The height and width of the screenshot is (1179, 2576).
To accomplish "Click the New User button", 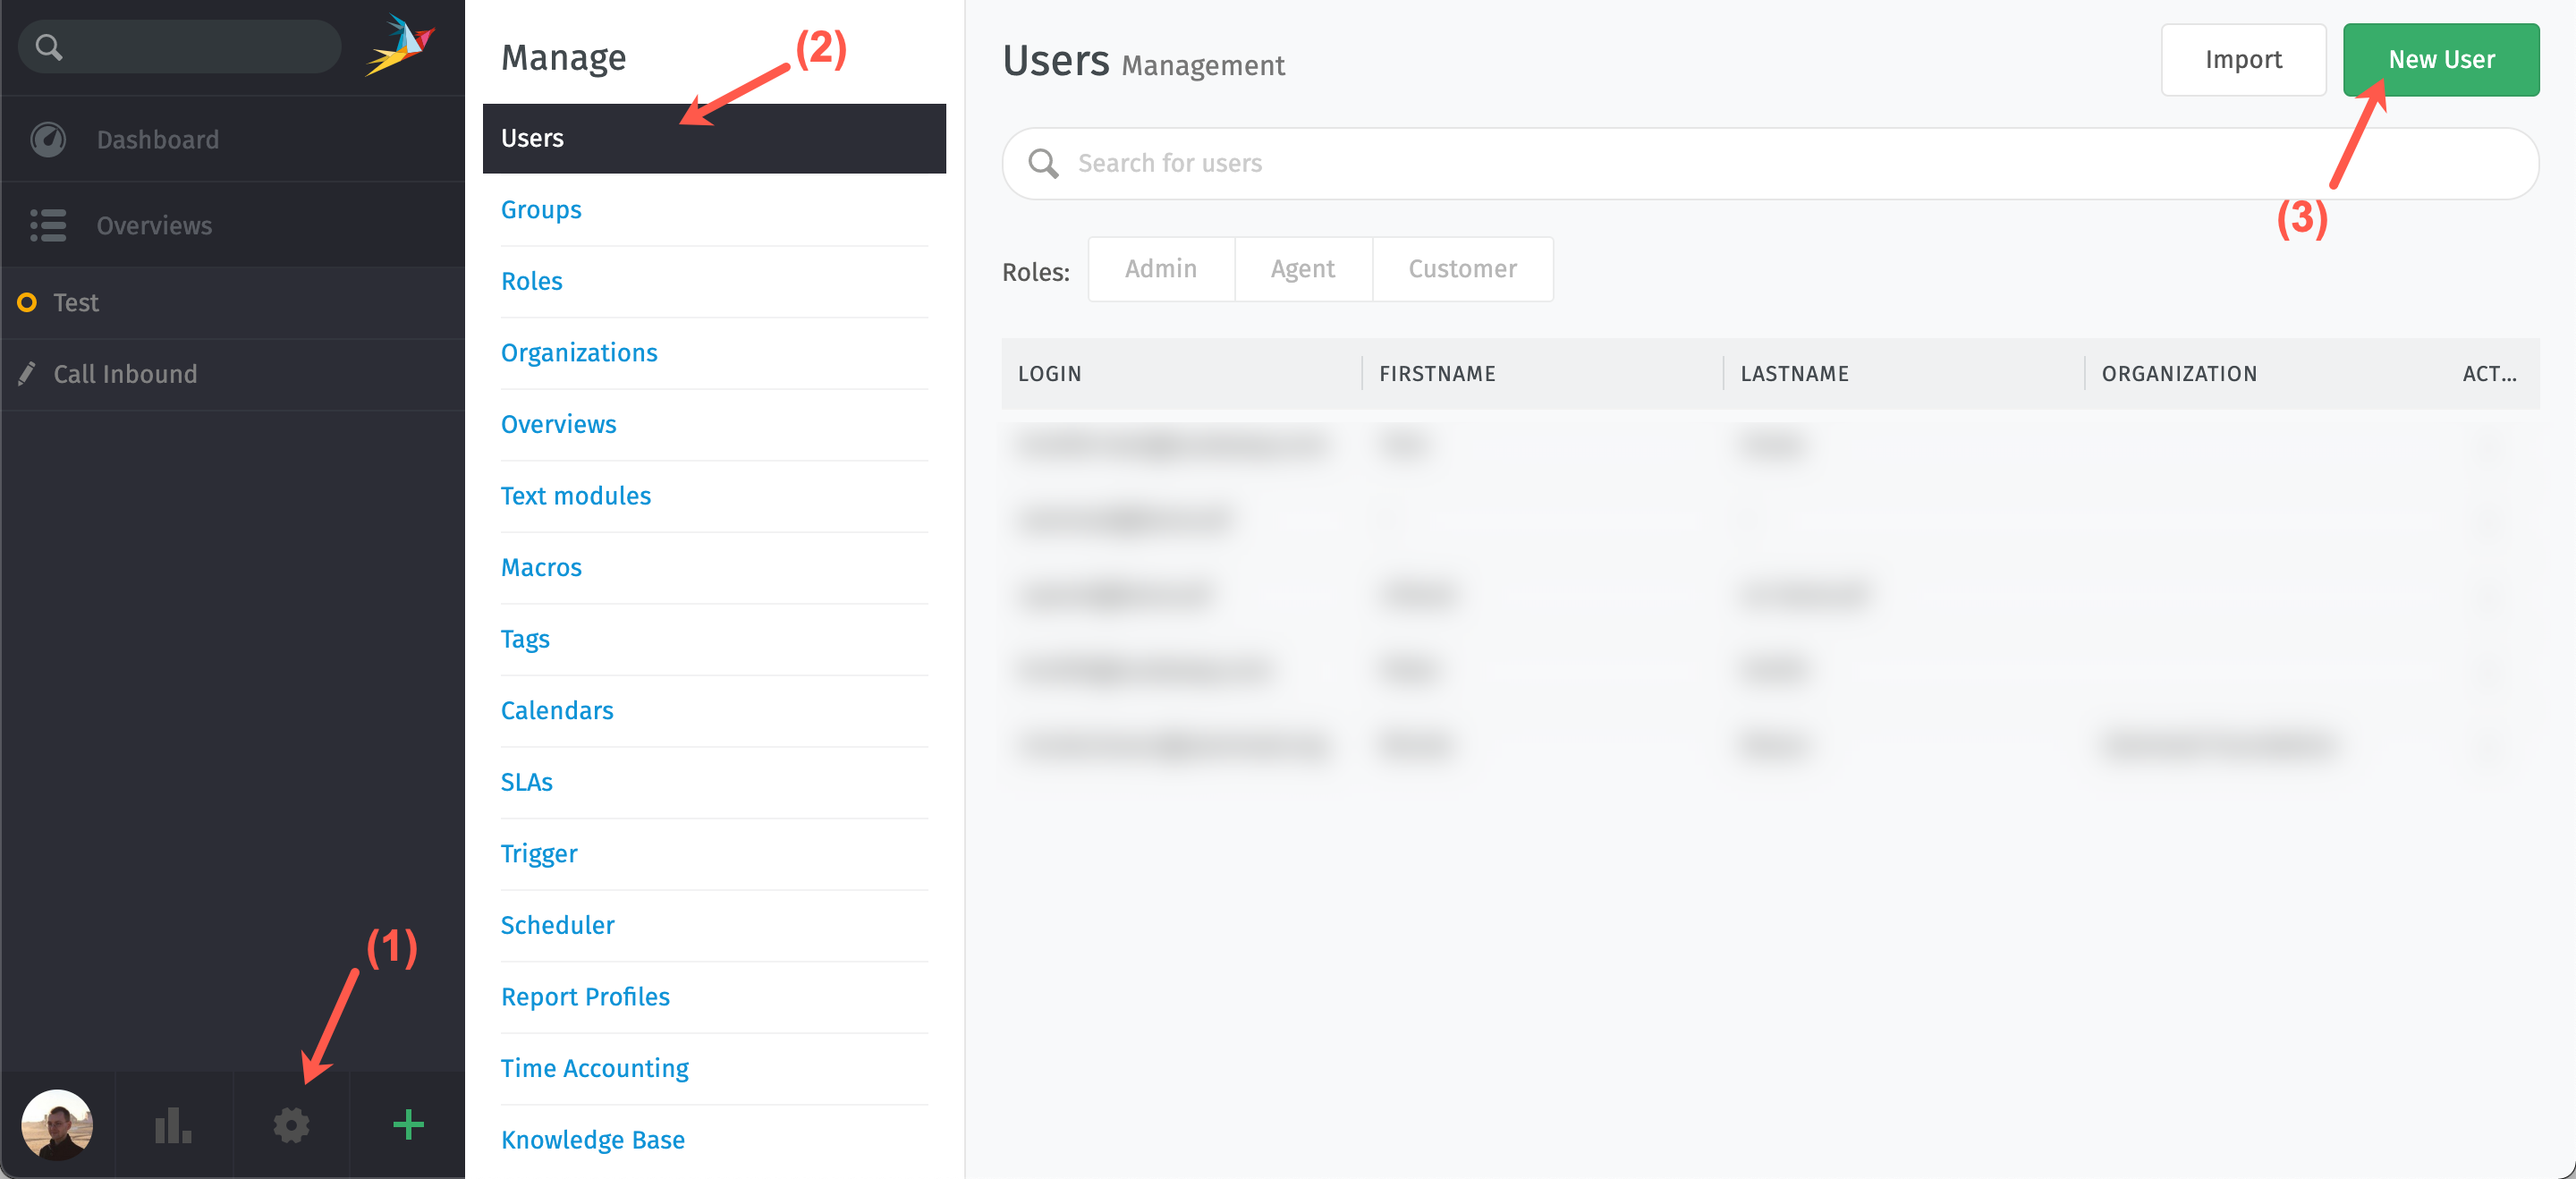I will coord(2440,60).
